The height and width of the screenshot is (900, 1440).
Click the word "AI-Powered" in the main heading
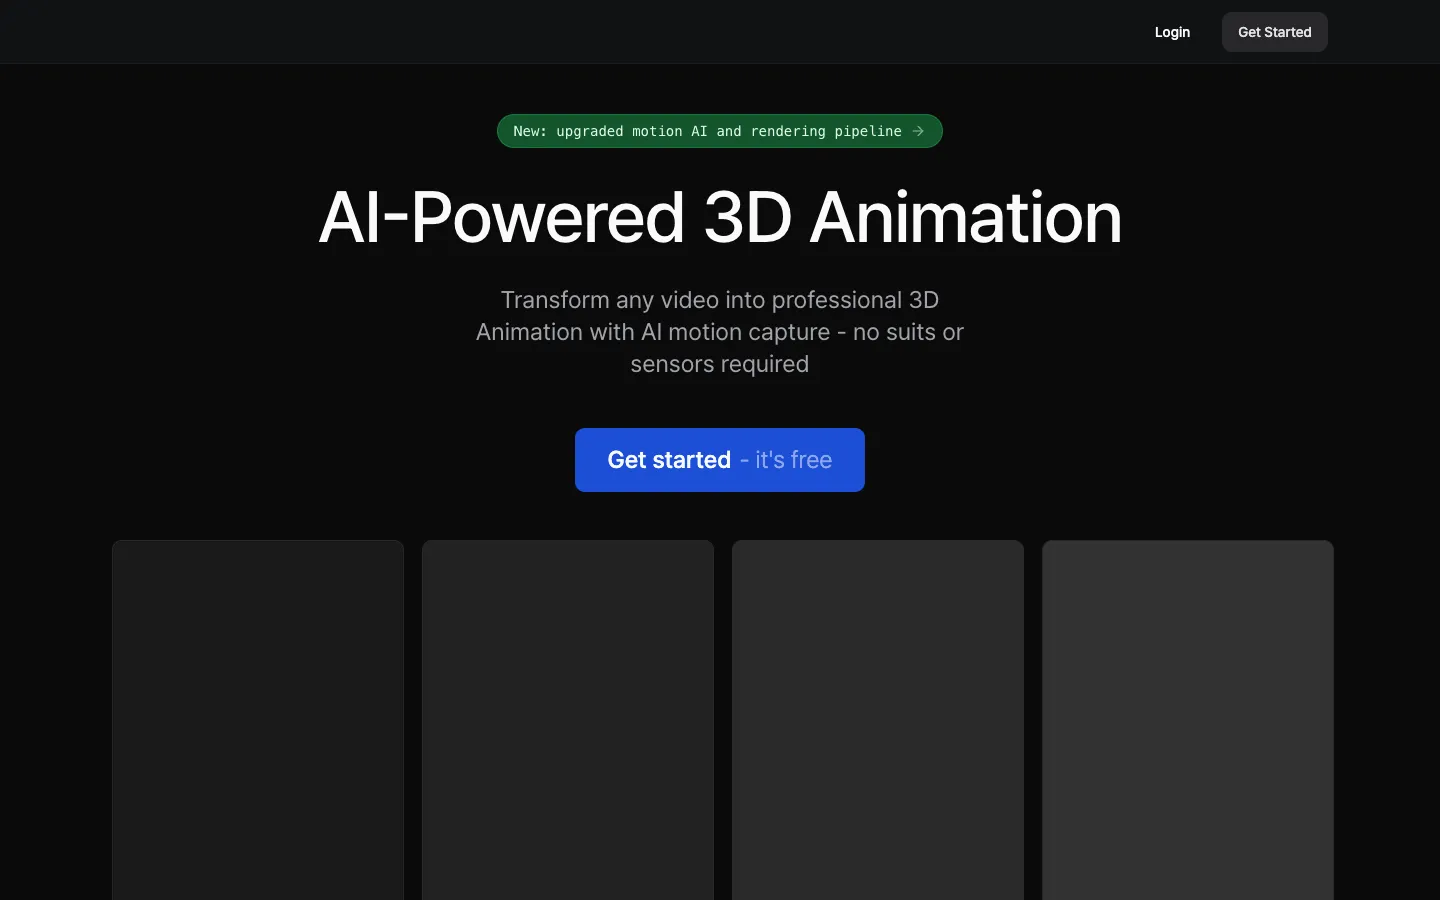[502, 218]
